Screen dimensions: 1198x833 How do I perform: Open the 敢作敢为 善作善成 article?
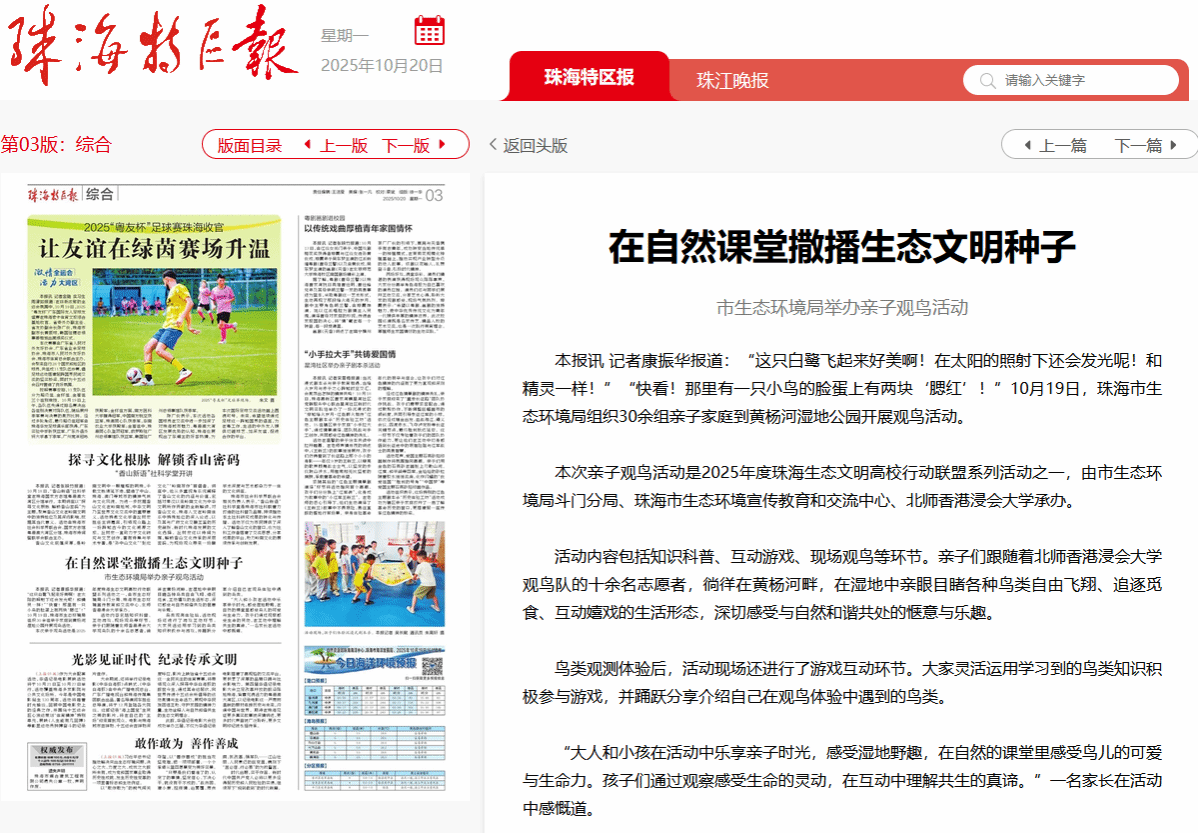point(185,743)
